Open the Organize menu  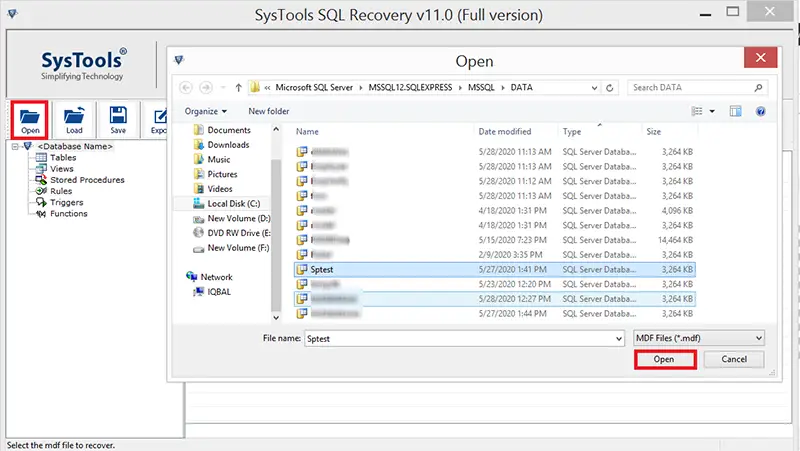tap(205, 111)
